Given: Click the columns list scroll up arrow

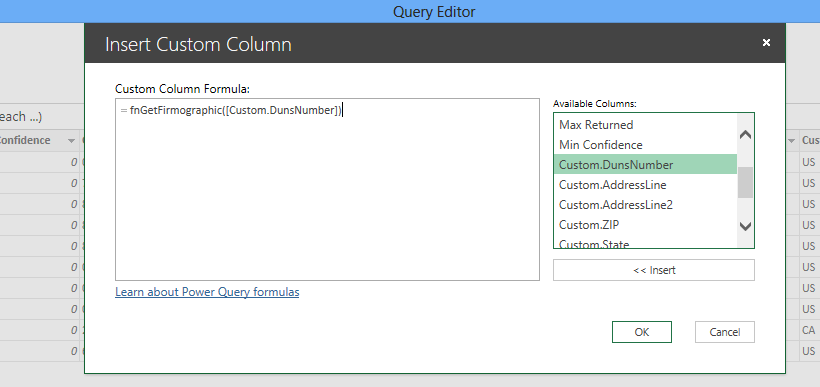Looking at the screenshot, I should pos(745,135).
